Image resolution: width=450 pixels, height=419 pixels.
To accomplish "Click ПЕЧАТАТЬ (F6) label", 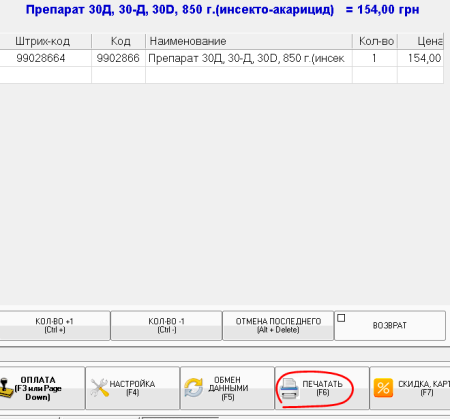I will [x=322, y=388].
